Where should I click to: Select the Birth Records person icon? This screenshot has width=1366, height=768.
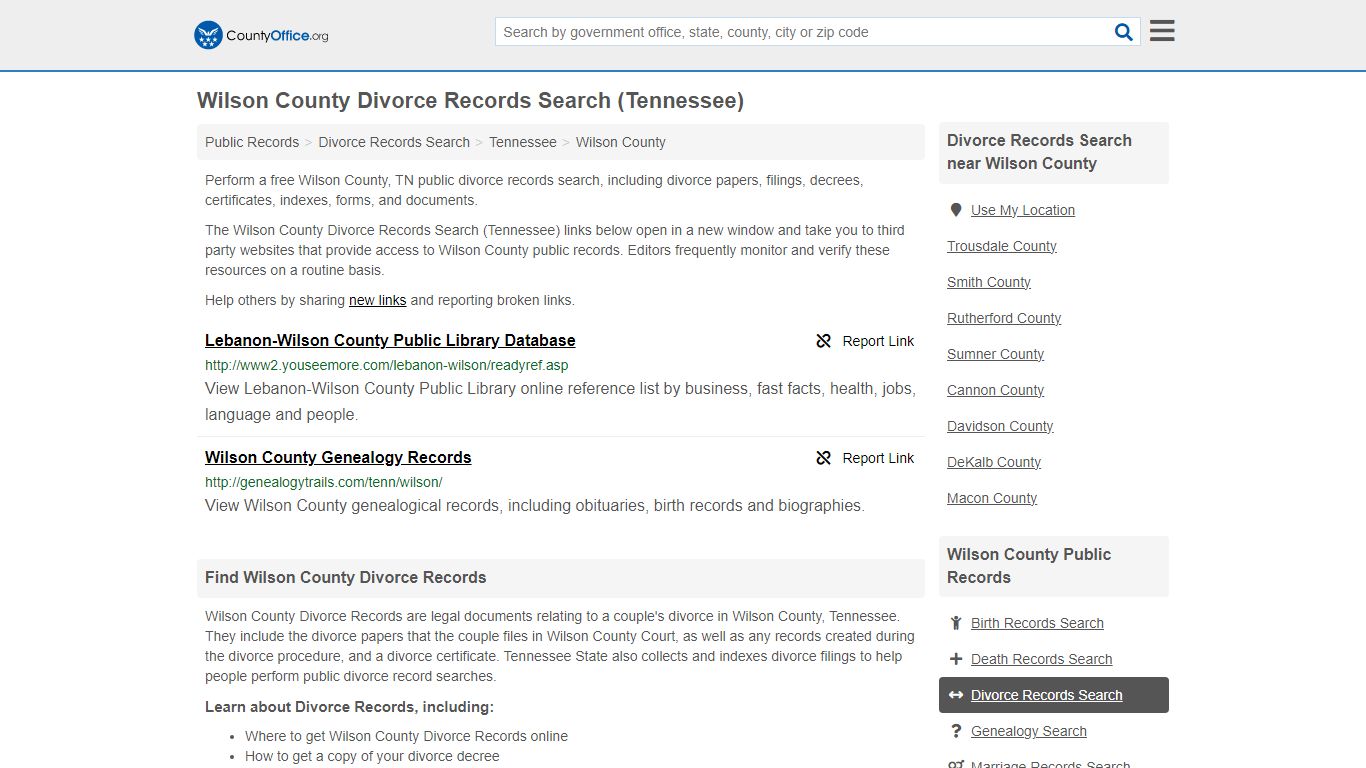pyautogui.click(x=956, y=623)
